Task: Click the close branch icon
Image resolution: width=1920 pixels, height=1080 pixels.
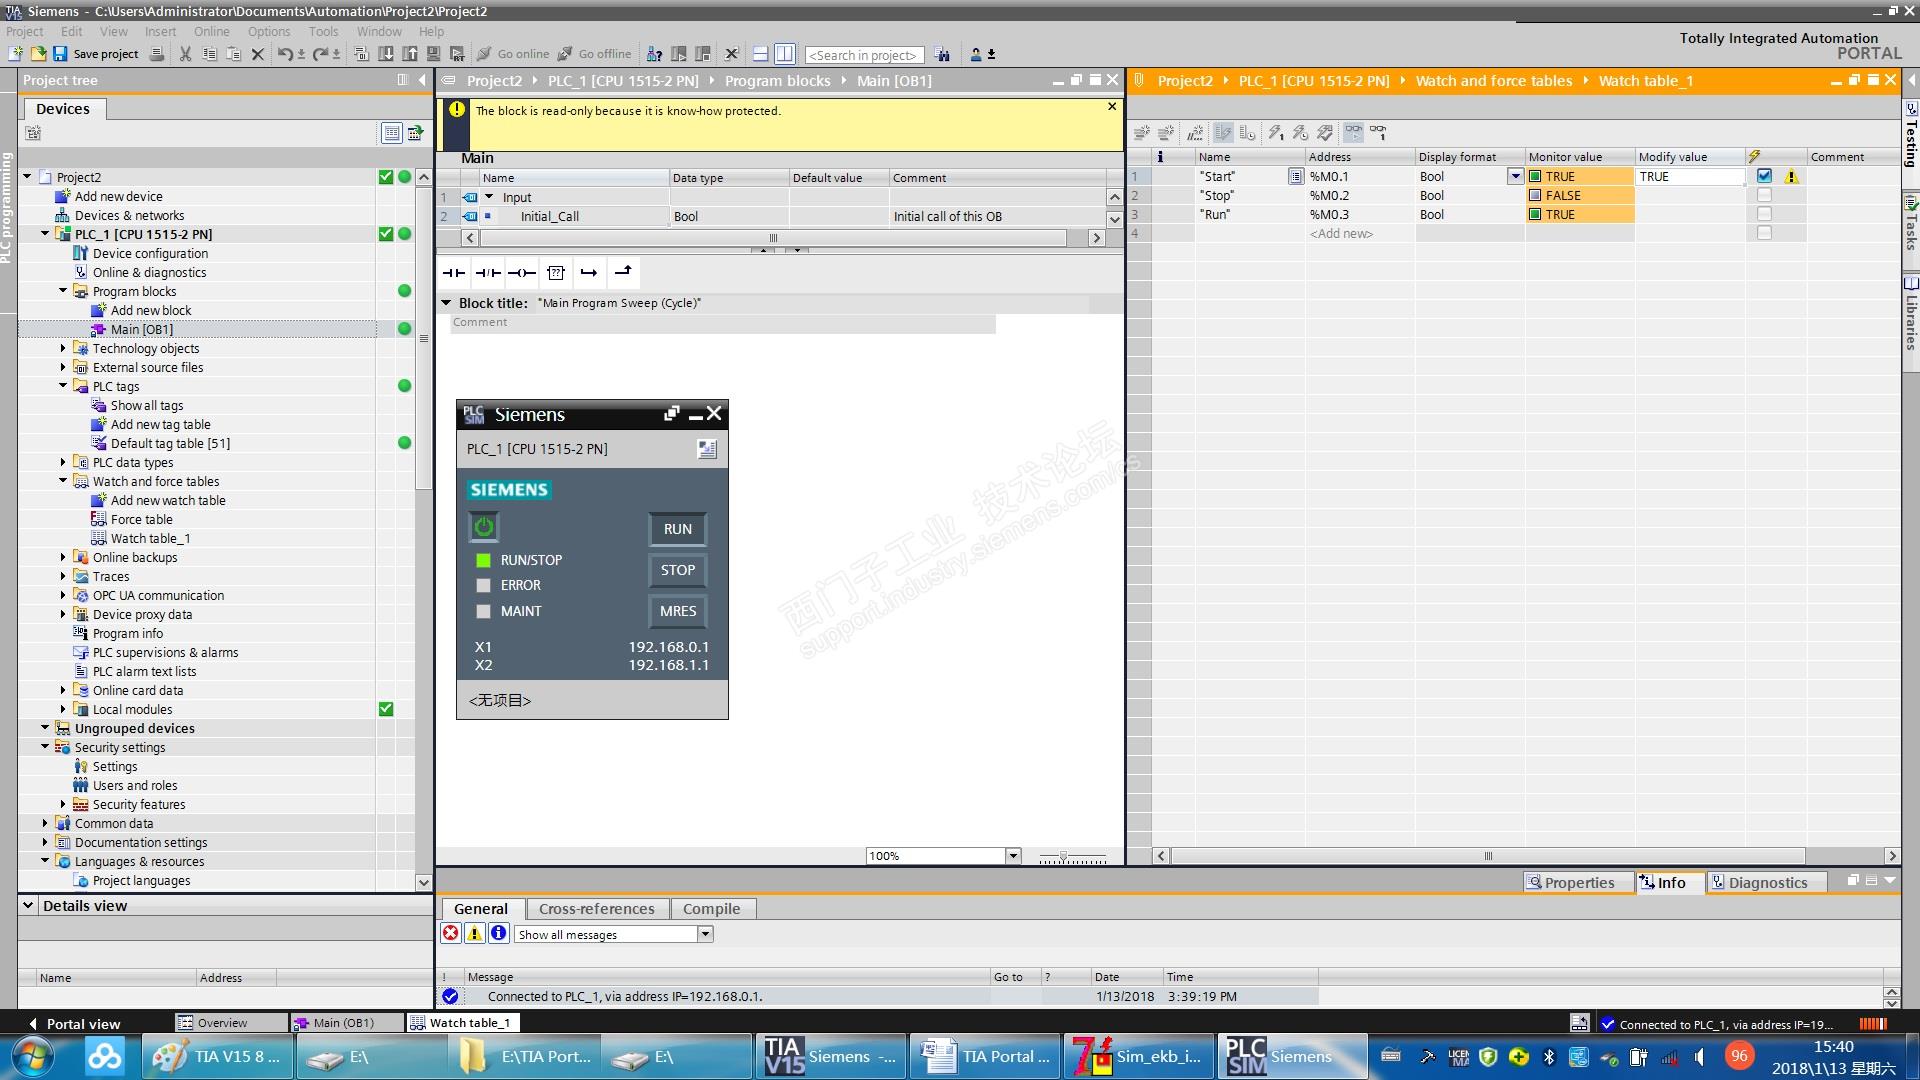Action: 623,272
